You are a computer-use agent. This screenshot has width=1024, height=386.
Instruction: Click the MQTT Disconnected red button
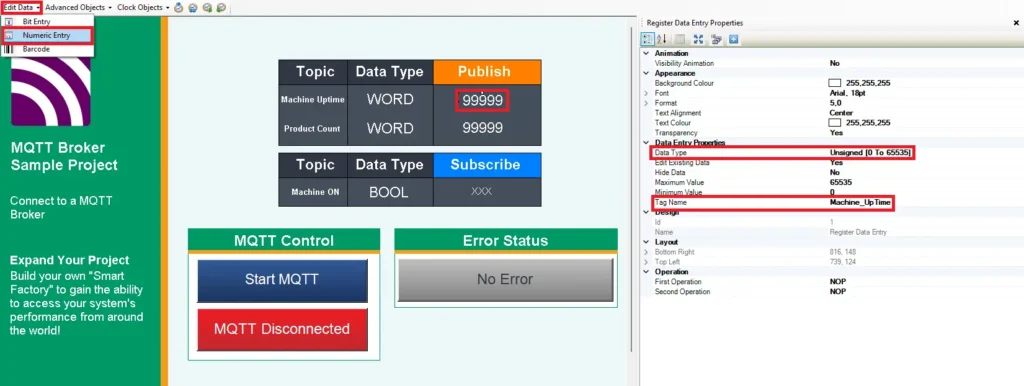pyautogui.click(x=282, y=329)
